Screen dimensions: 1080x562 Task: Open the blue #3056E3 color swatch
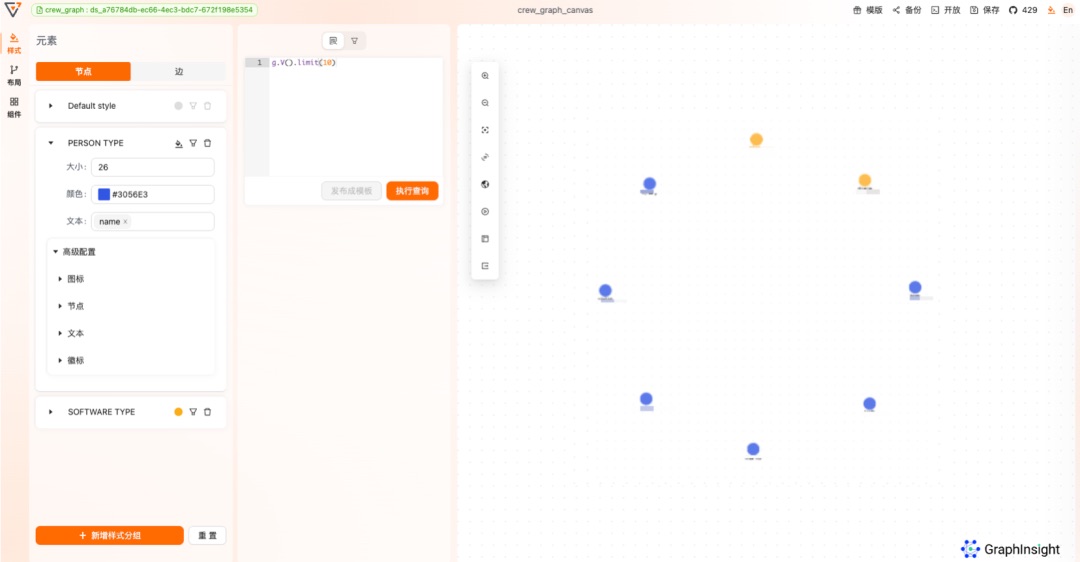104,194
